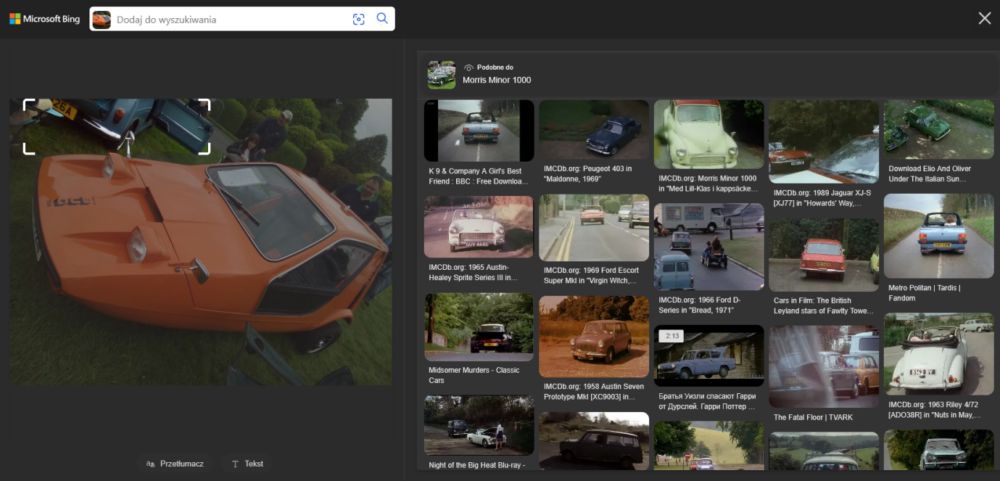Play the video result marked 2:13

point(708,355)
